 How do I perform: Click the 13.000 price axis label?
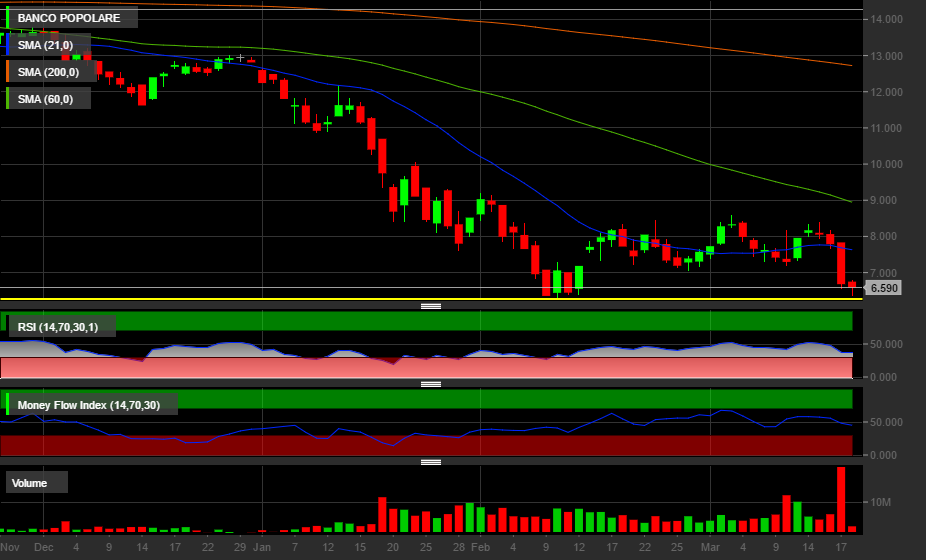click(886, 56)
